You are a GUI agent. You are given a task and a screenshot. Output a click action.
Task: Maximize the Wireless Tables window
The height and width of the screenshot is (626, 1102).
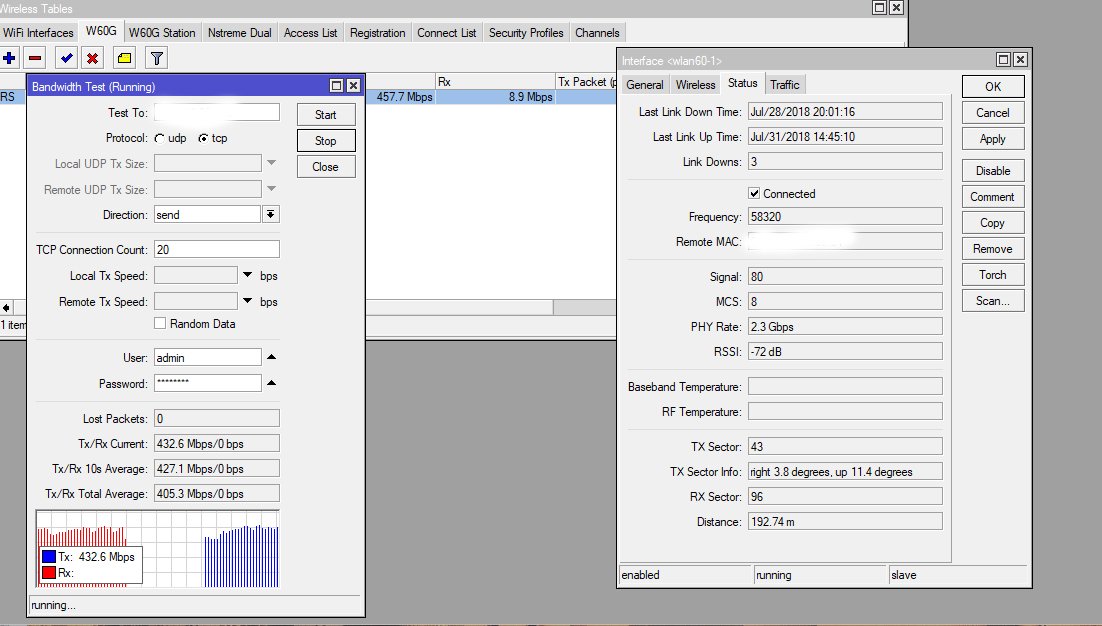click(x=879, y=8)
